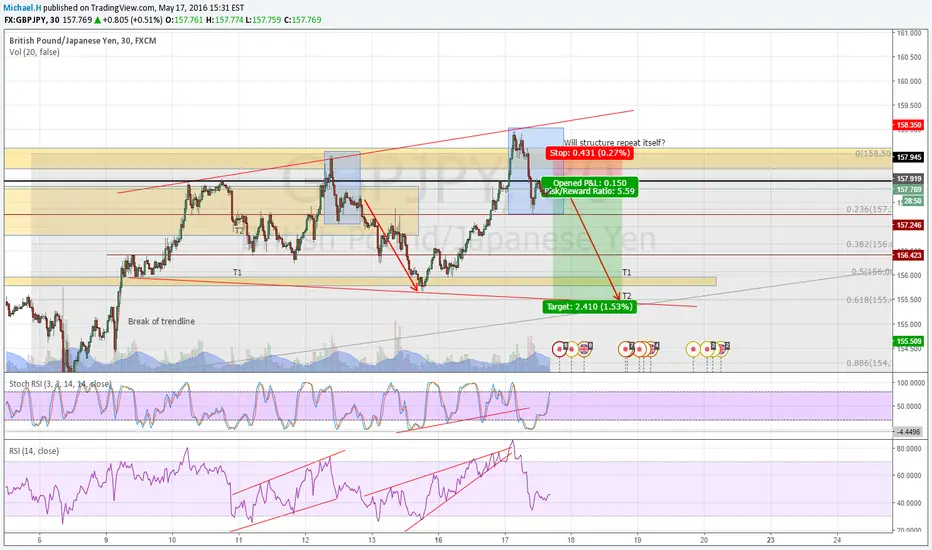Click the red 158.350 price tag

pos(909,125)
